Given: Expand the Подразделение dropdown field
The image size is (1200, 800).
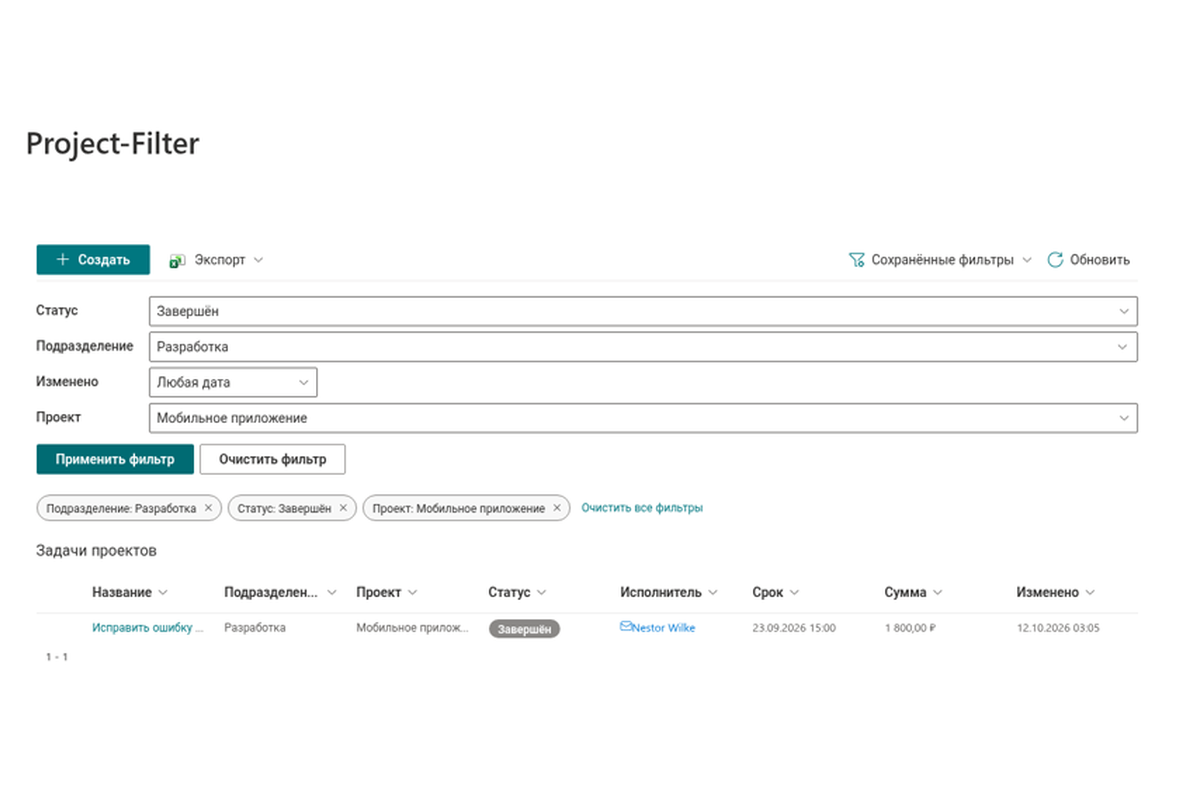Looking at the screenshot, I should click(643, 347).
